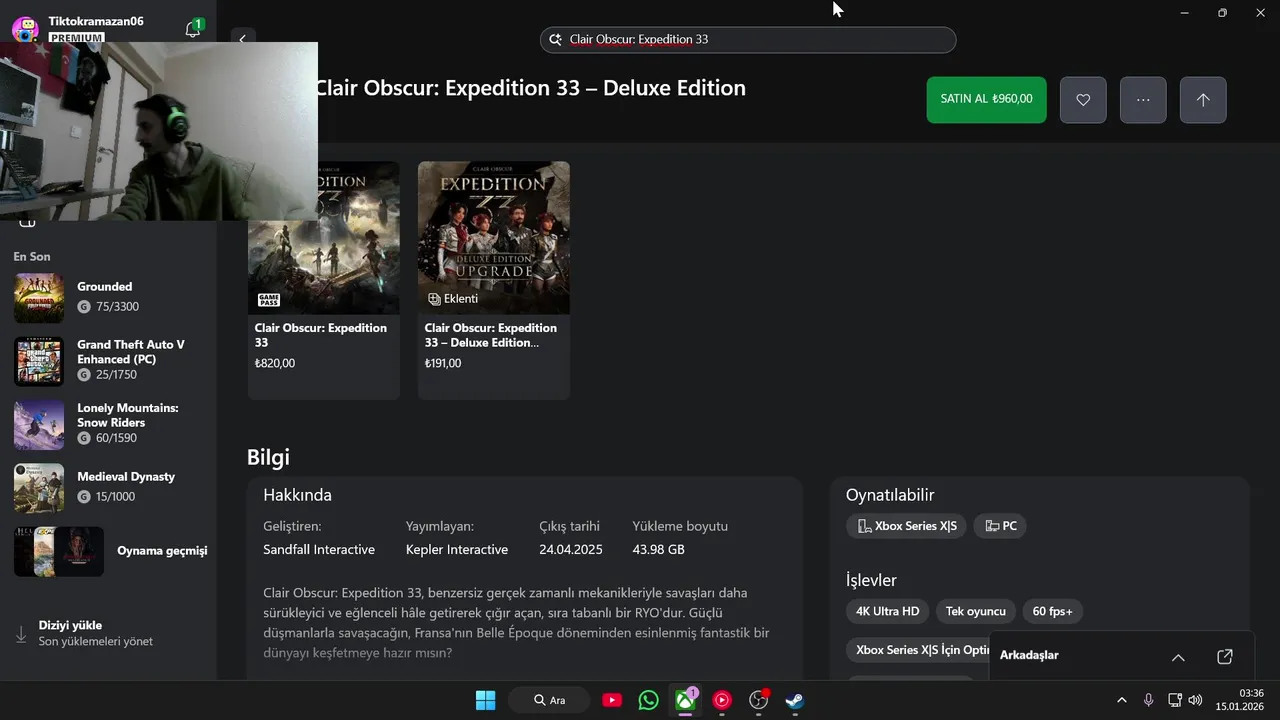Click the PC platform tag
The width and height of the screenshot is (1280, 720).
(x=1000, y=526)
